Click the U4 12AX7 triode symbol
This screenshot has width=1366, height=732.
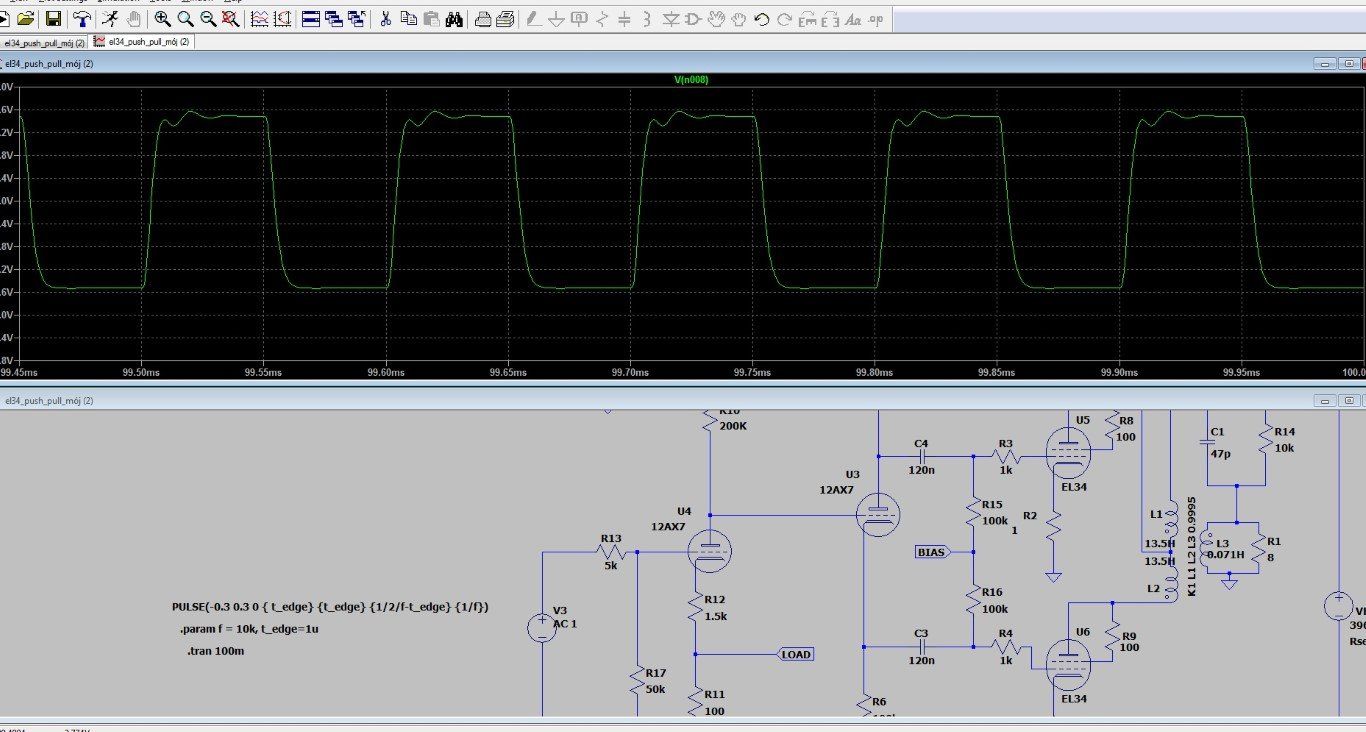point(710,552)
